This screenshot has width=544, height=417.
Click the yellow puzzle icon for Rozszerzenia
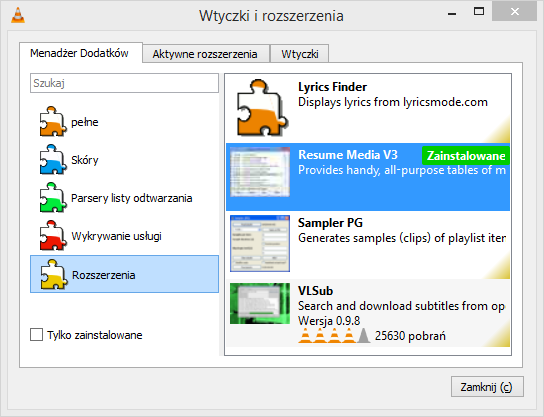(53, 274)
